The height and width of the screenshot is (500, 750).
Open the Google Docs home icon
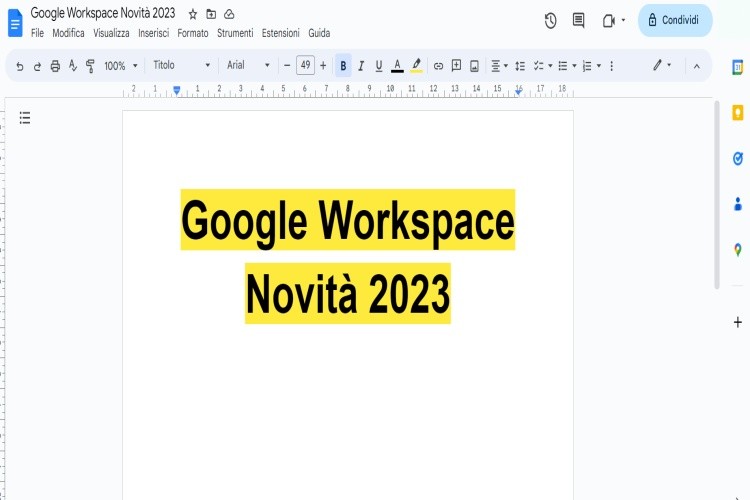(15, 23)
